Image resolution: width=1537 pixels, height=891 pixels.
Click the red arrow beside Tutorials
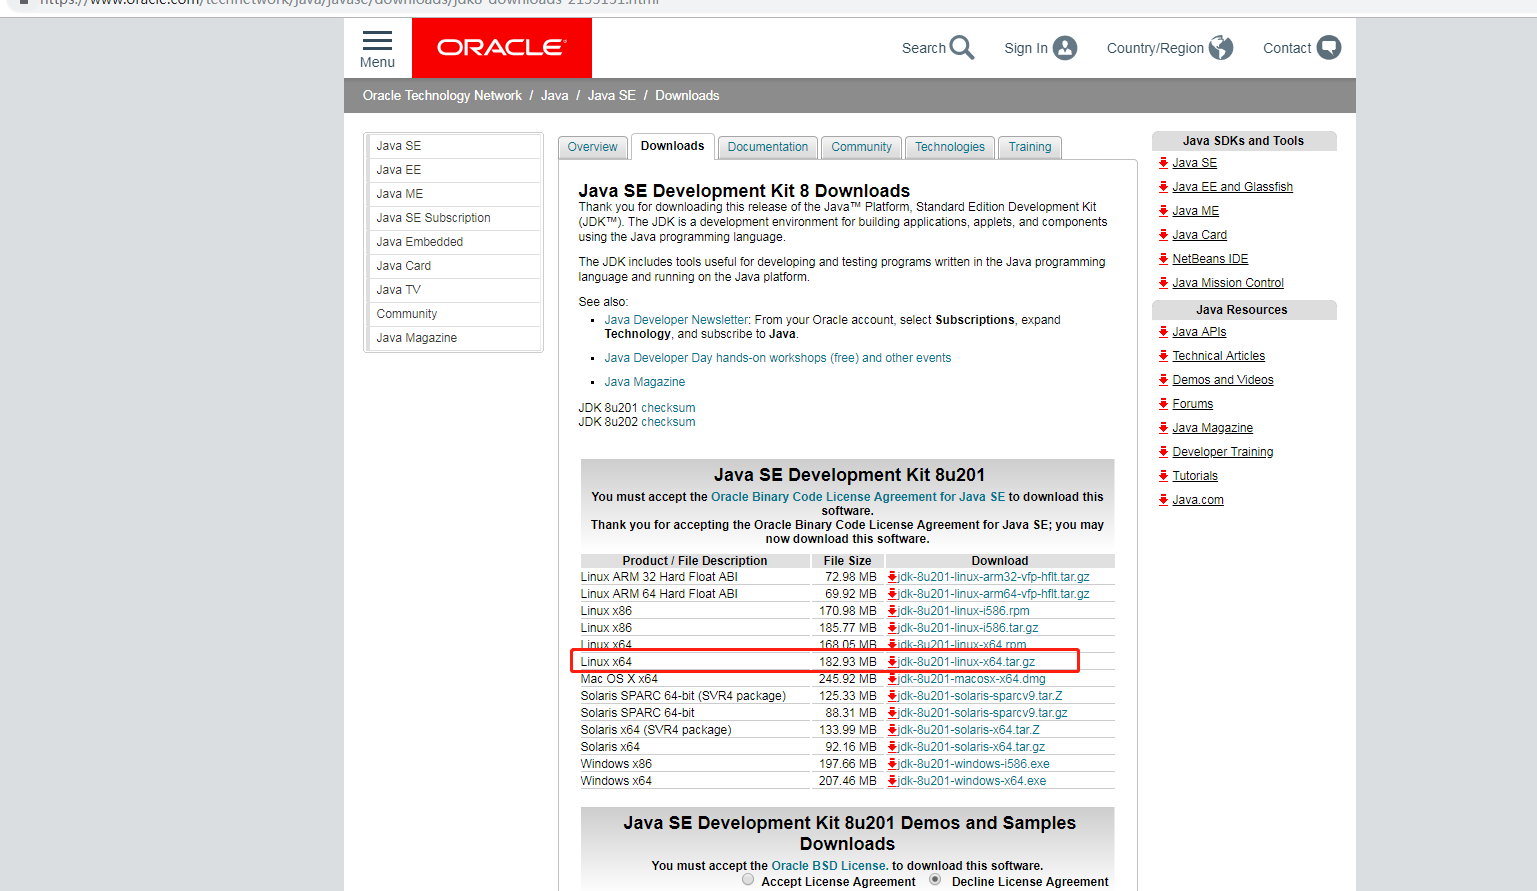[1163, 476]
